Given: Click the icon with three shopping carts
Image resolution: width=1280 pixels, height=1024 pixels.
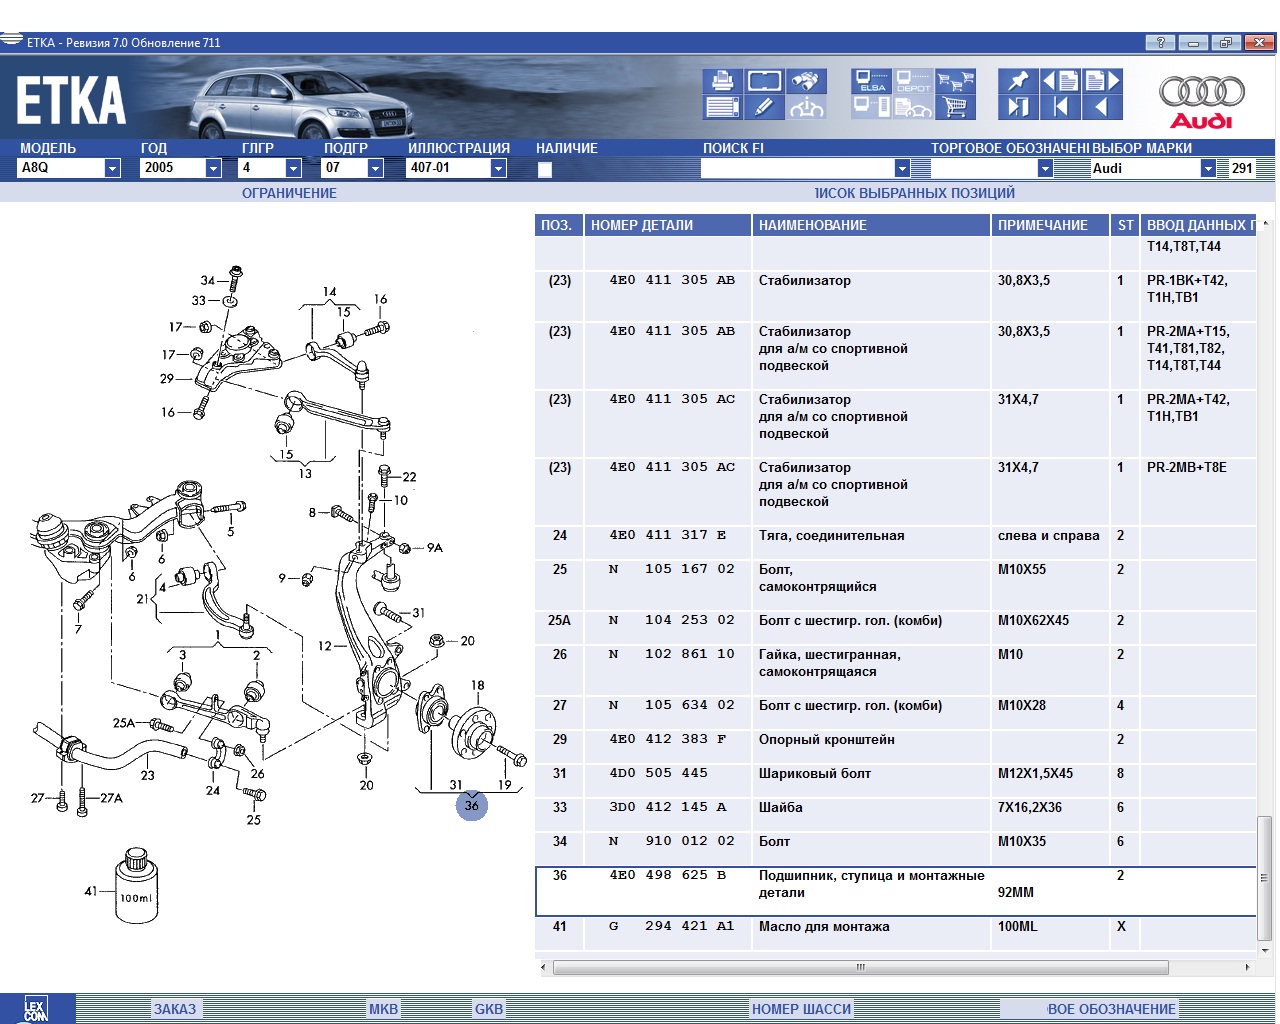Looking at the screenshot, I should tap(956, 81).
